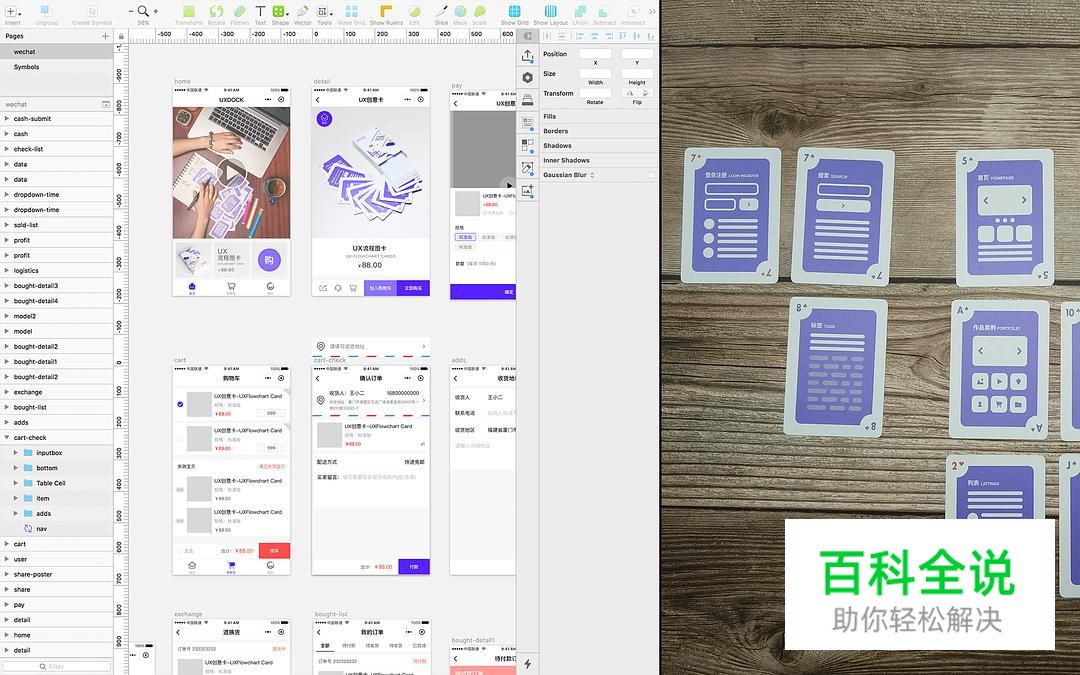Open the Gaussian Blur type dropdown

tap(592, 174)
